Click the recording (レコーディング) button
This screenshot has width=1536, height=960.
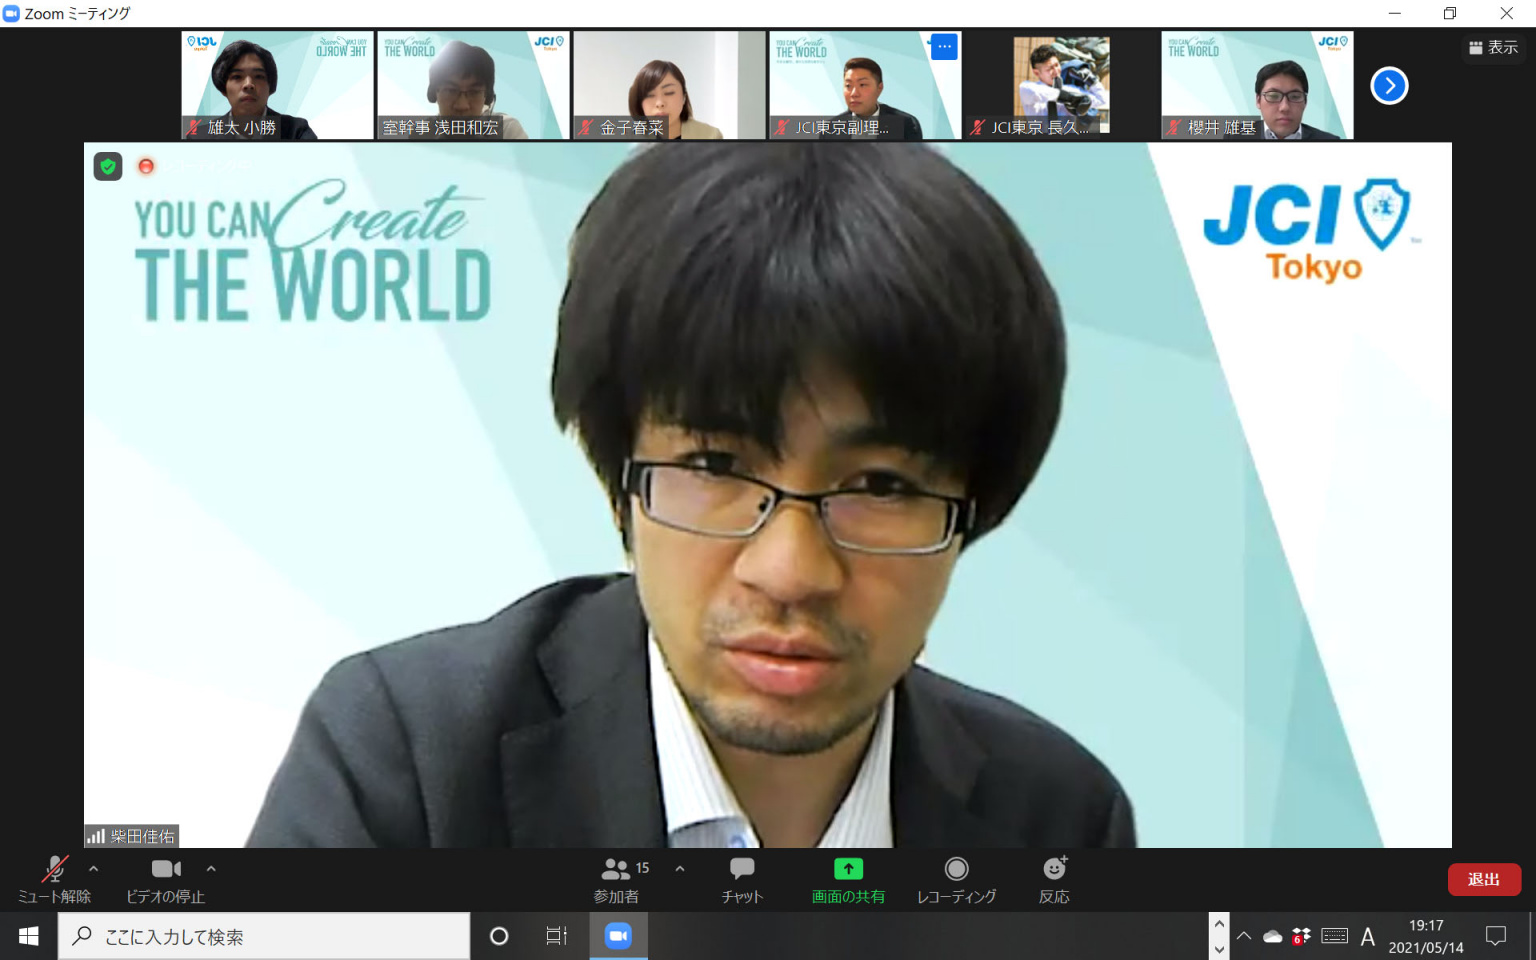tap(956, 878)
